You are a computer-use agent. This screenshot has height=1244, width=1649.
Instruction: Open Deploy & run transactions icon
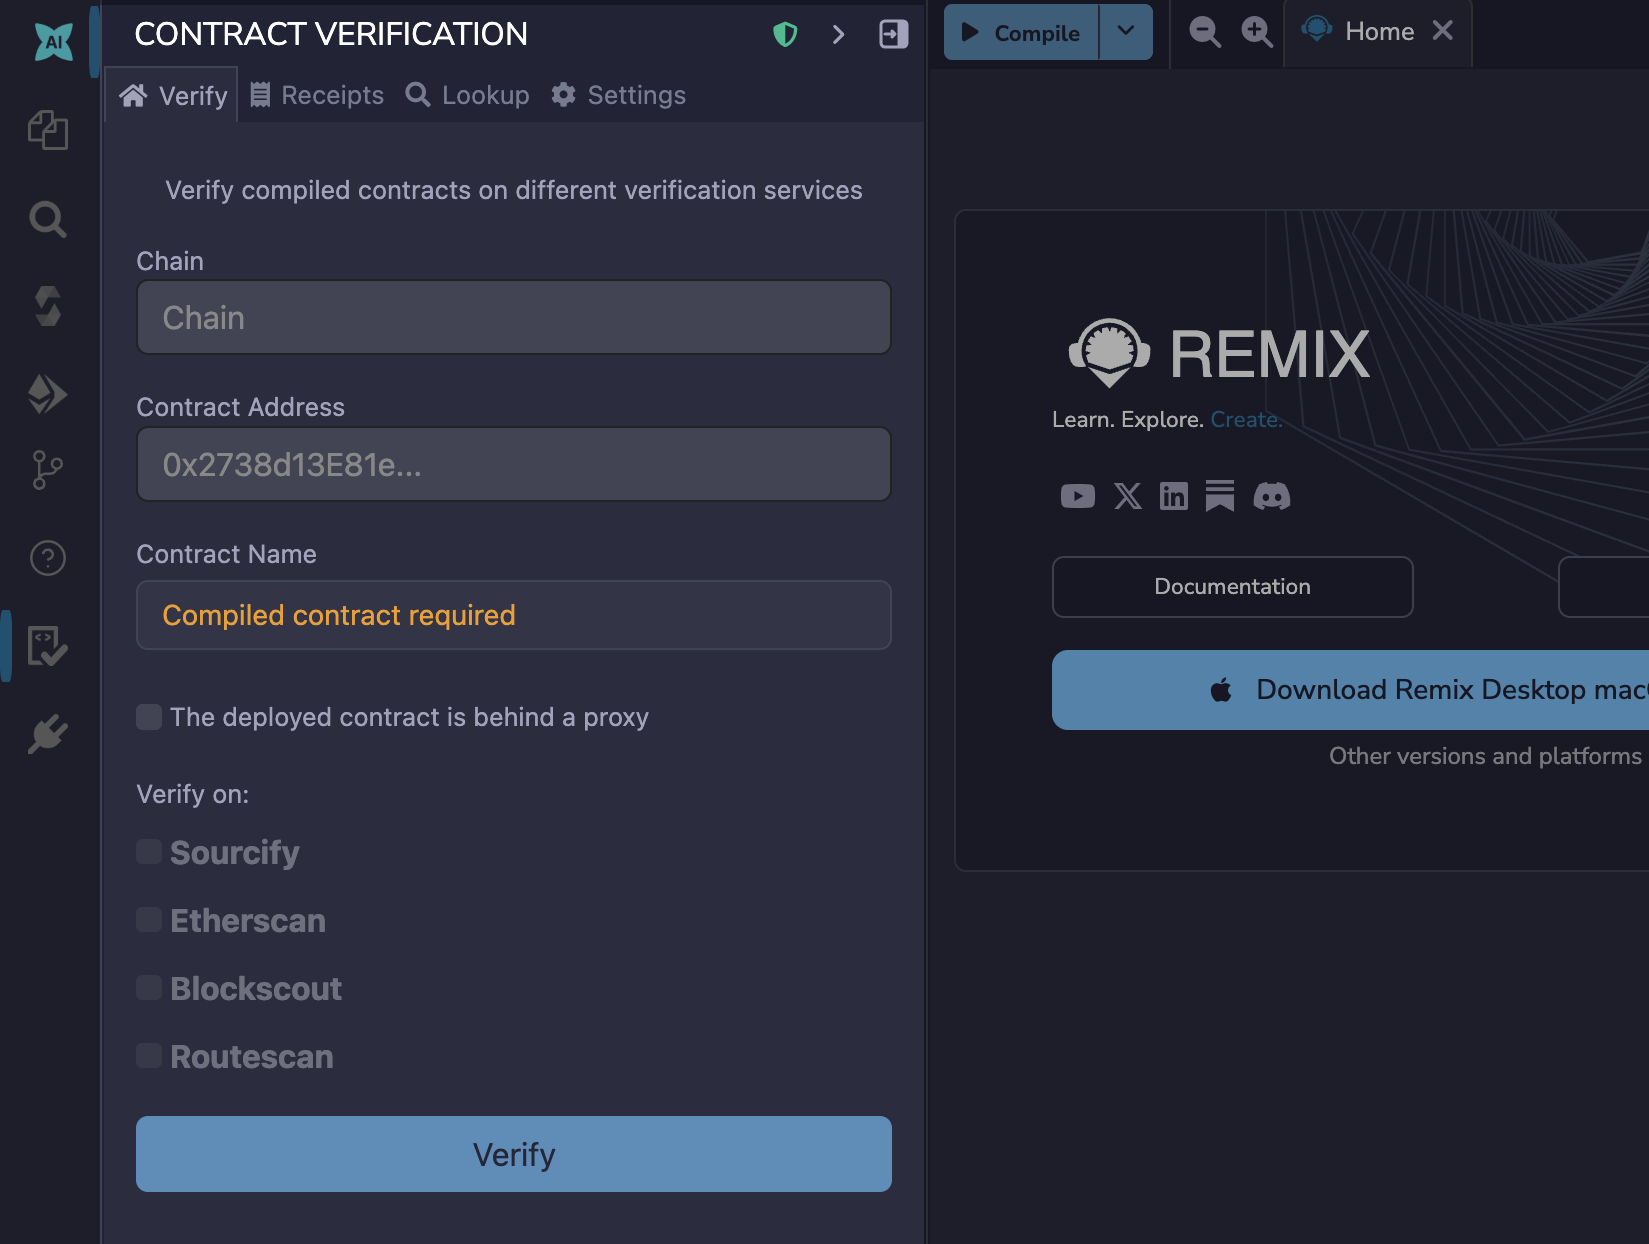48,394
